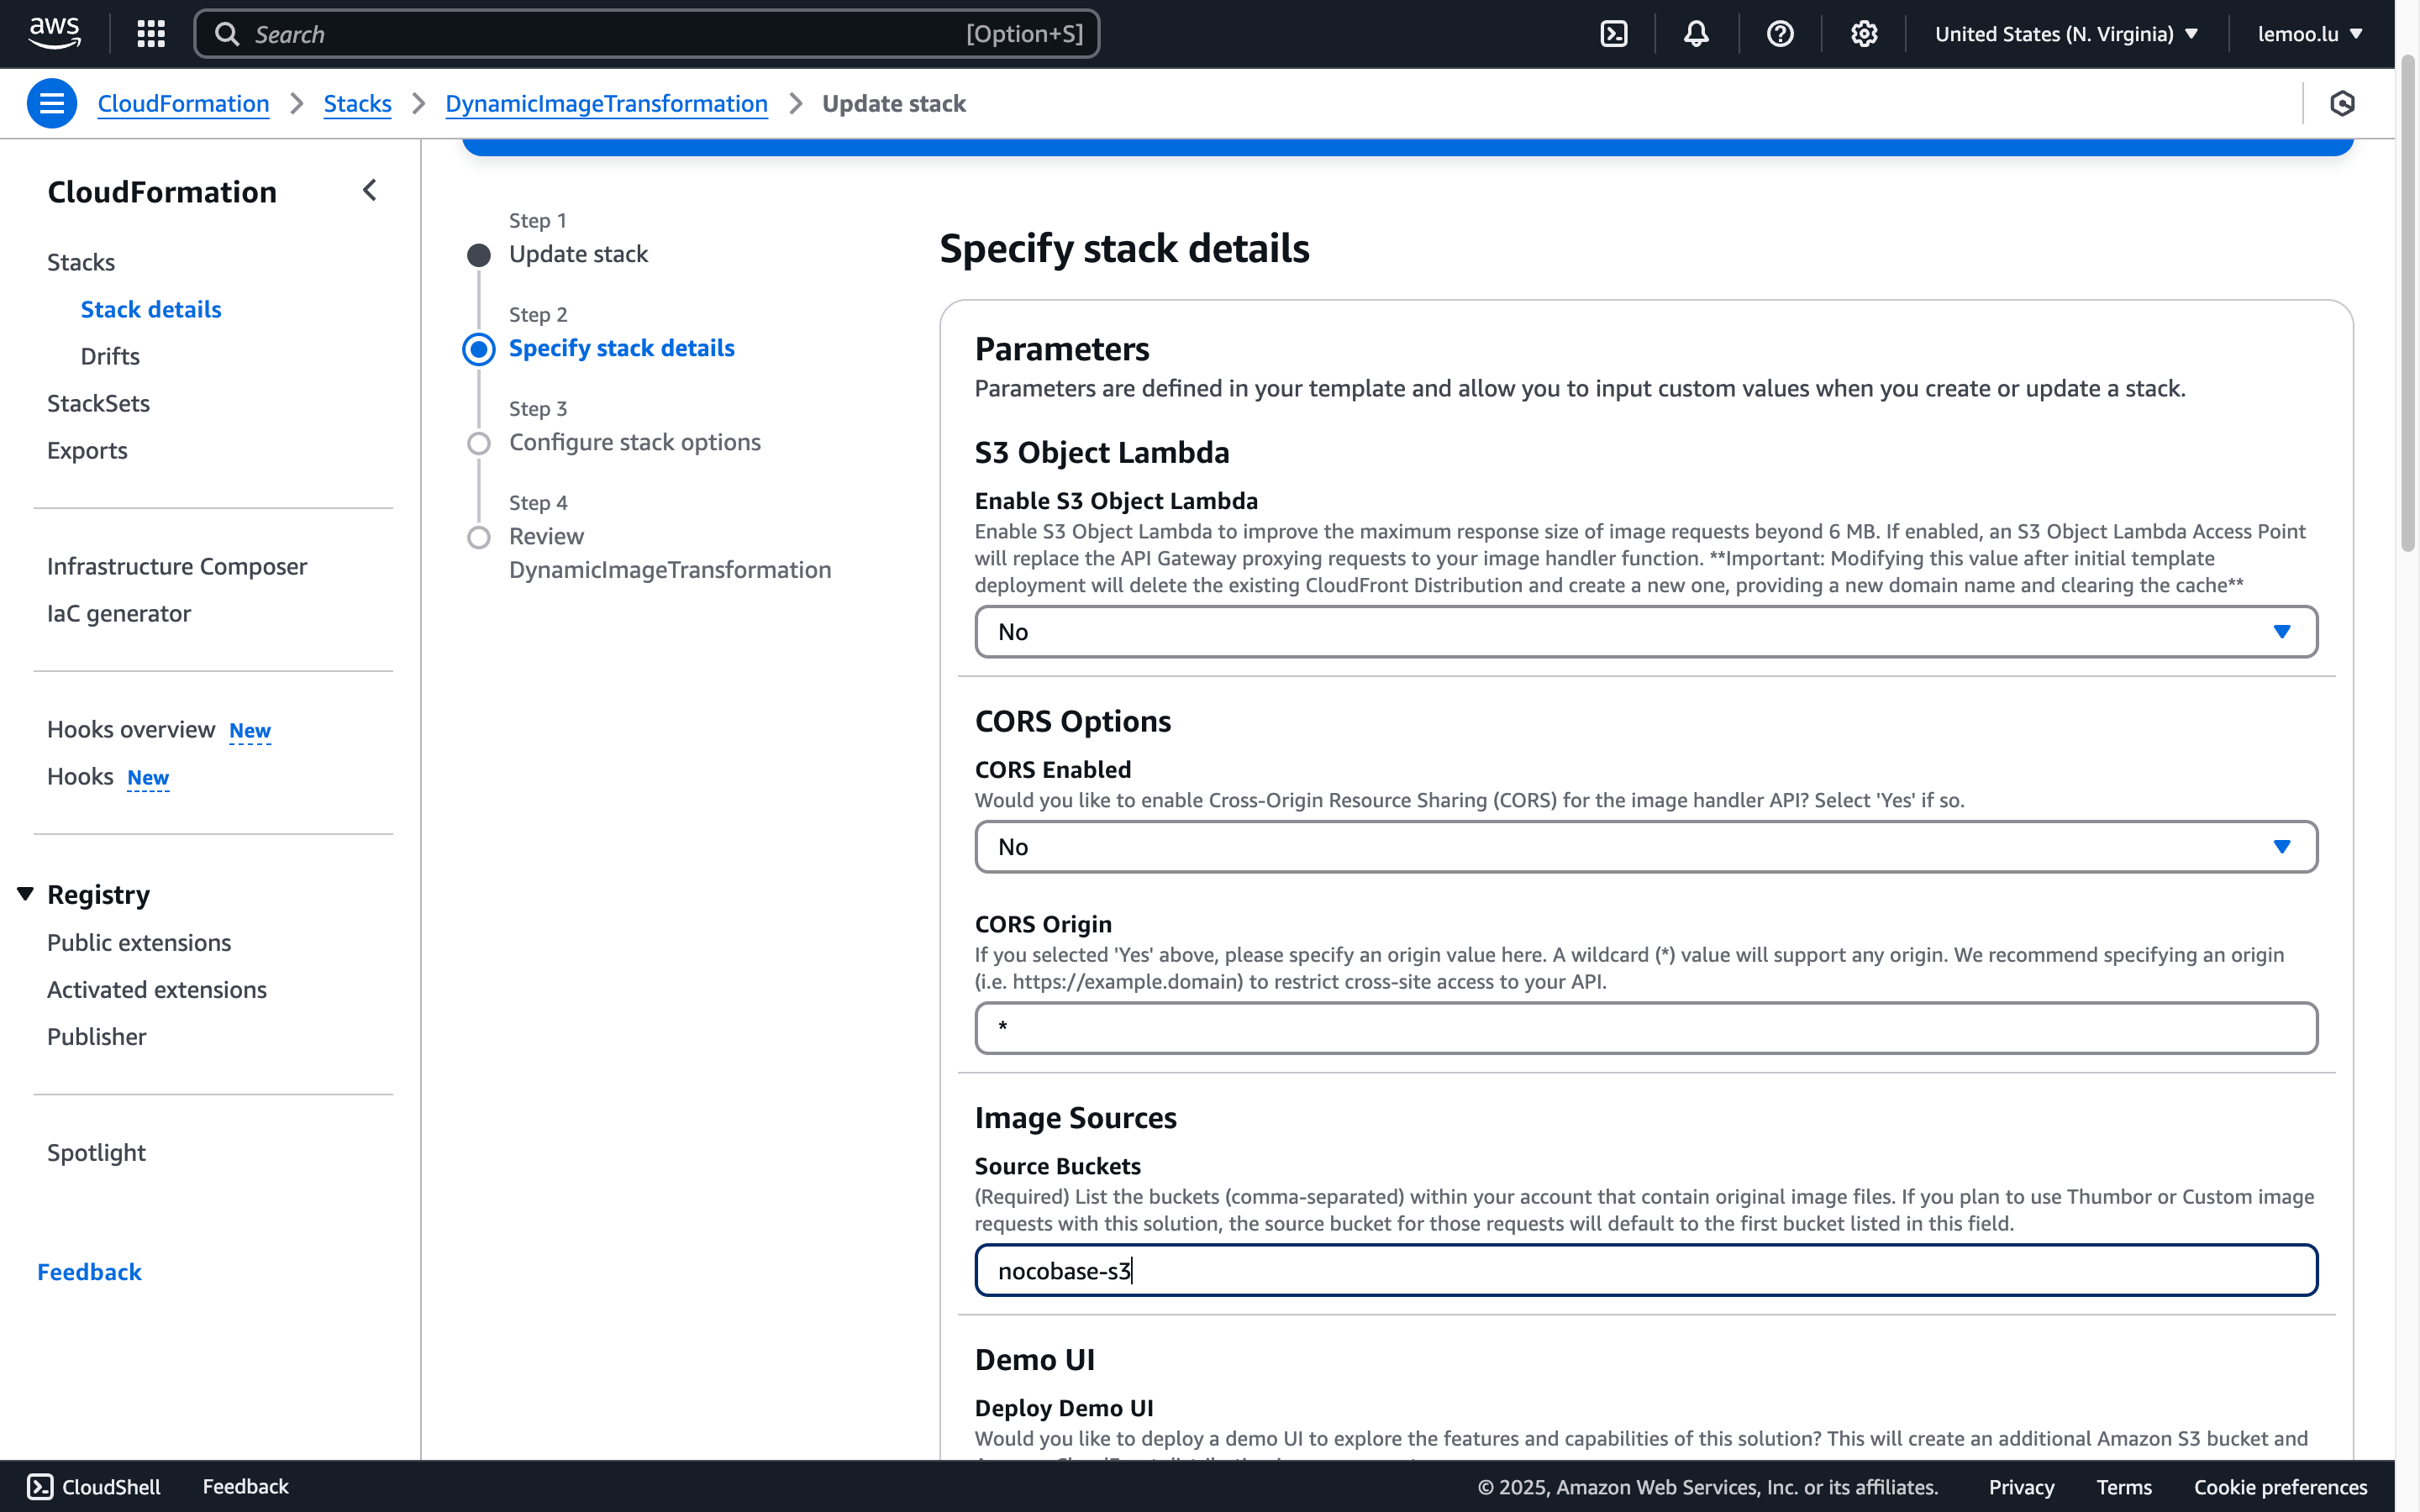Click the page vertical scrollbar
This screenshot has width=2420, height=1512.
[2407, 300]
